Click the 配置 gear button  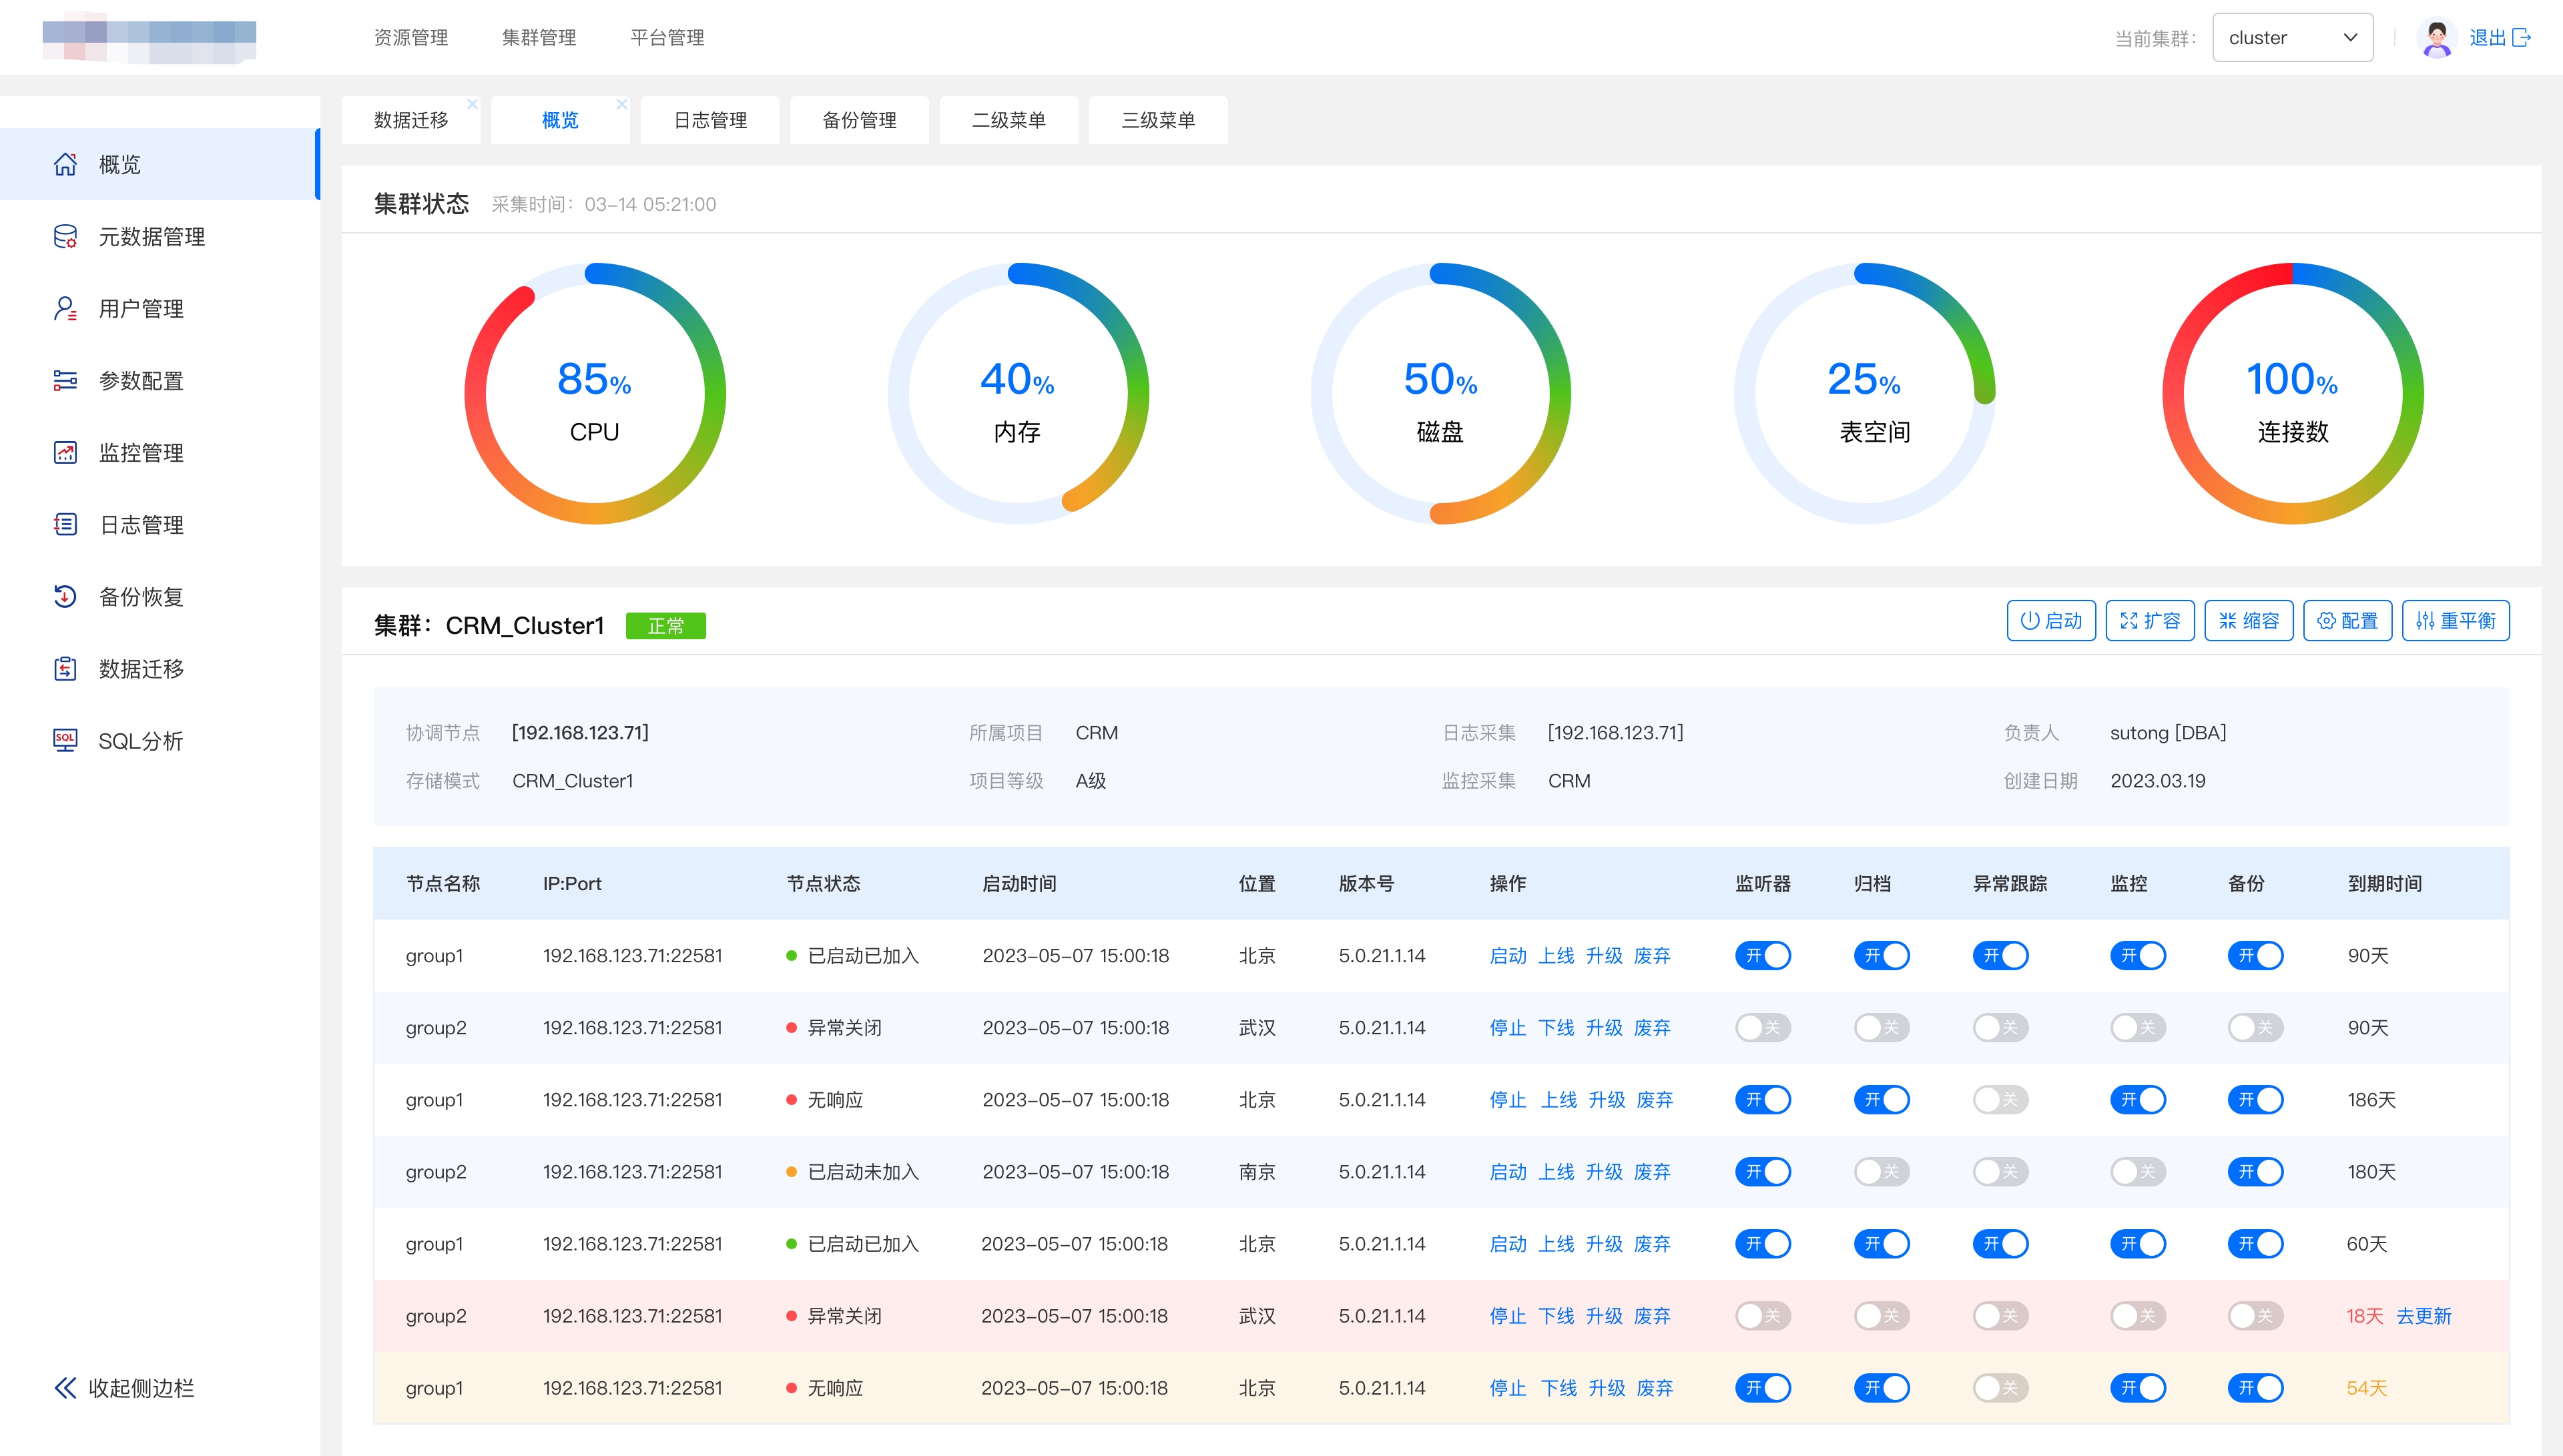2348,621
